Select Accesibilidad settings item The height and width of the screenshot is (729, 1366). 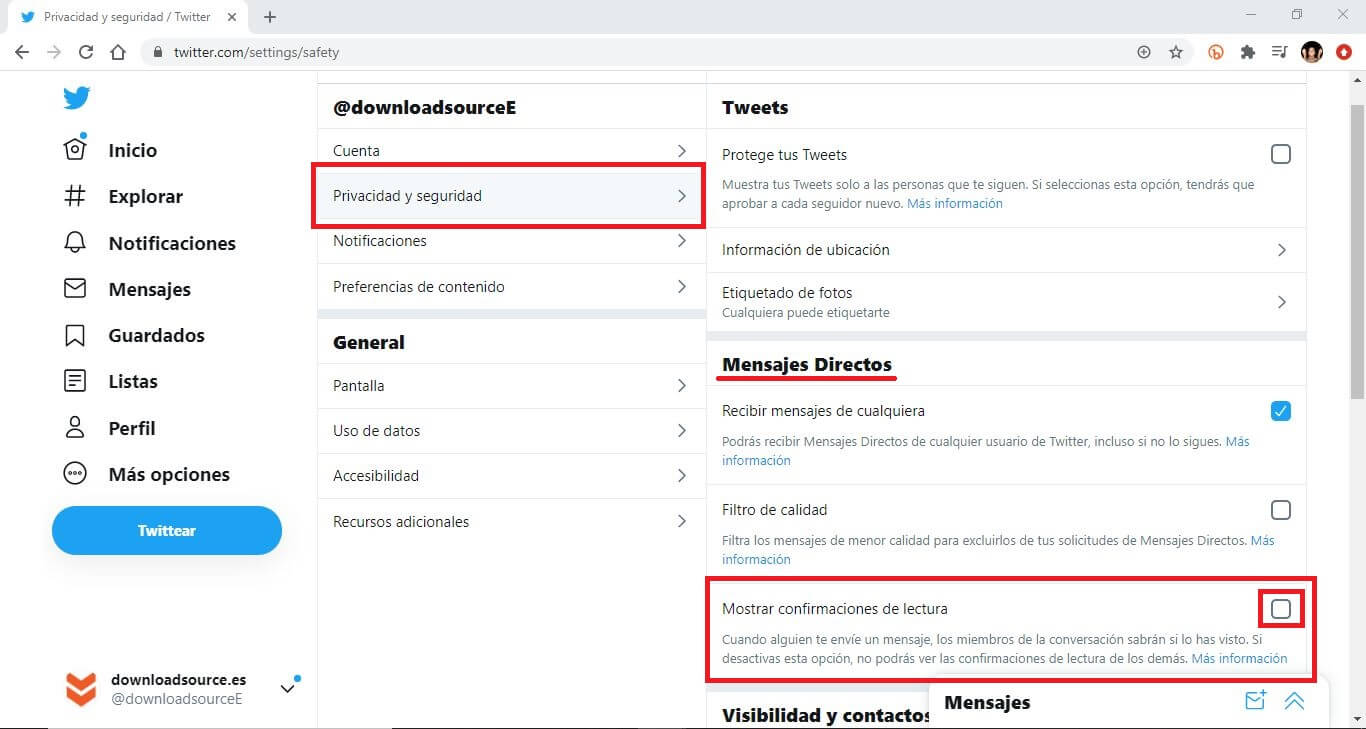[511, 475]
